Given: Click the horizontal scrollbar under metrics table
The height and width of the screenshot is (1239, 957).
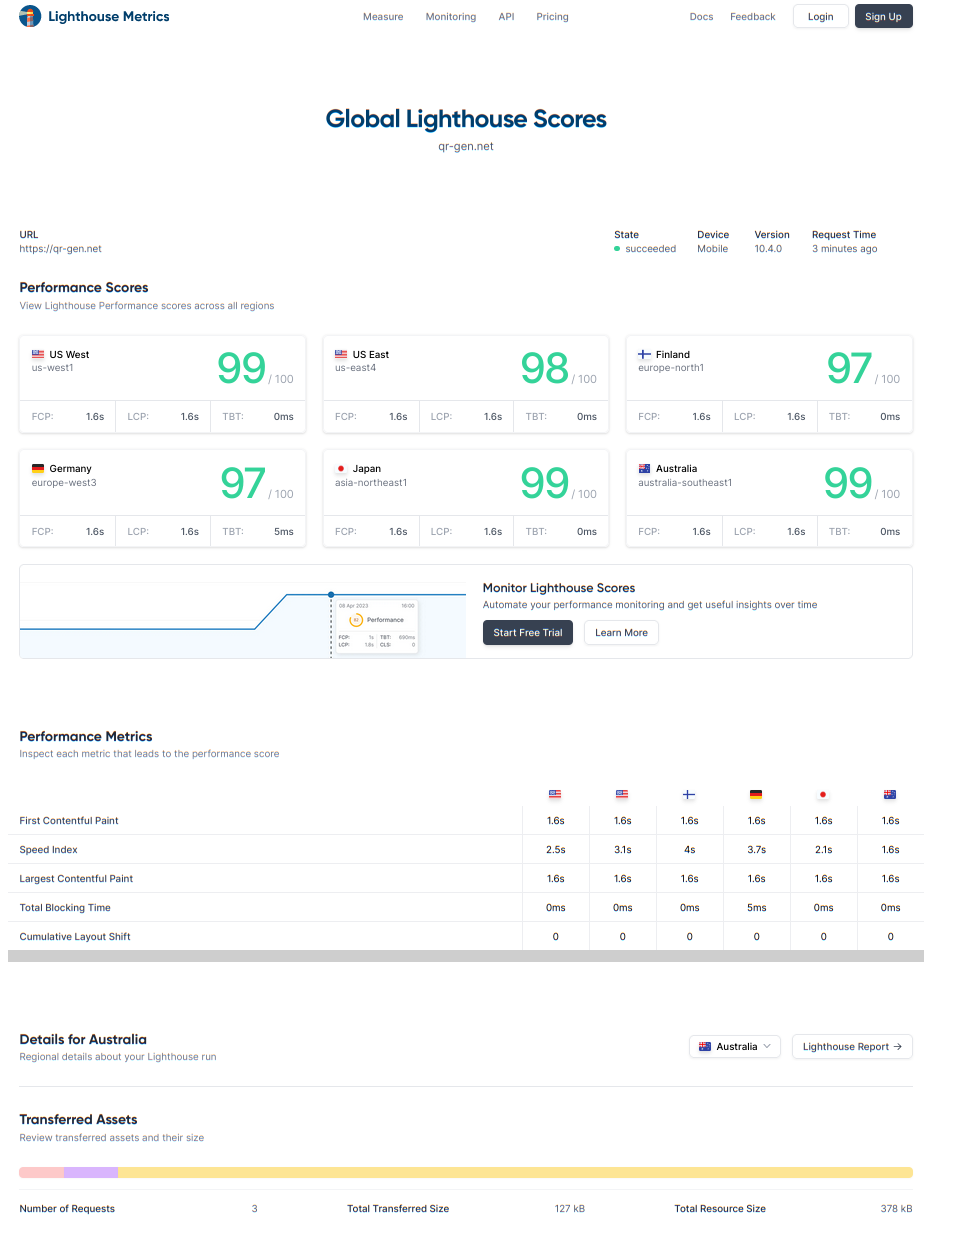Looking at the screenshot, I should coord(466,956).
